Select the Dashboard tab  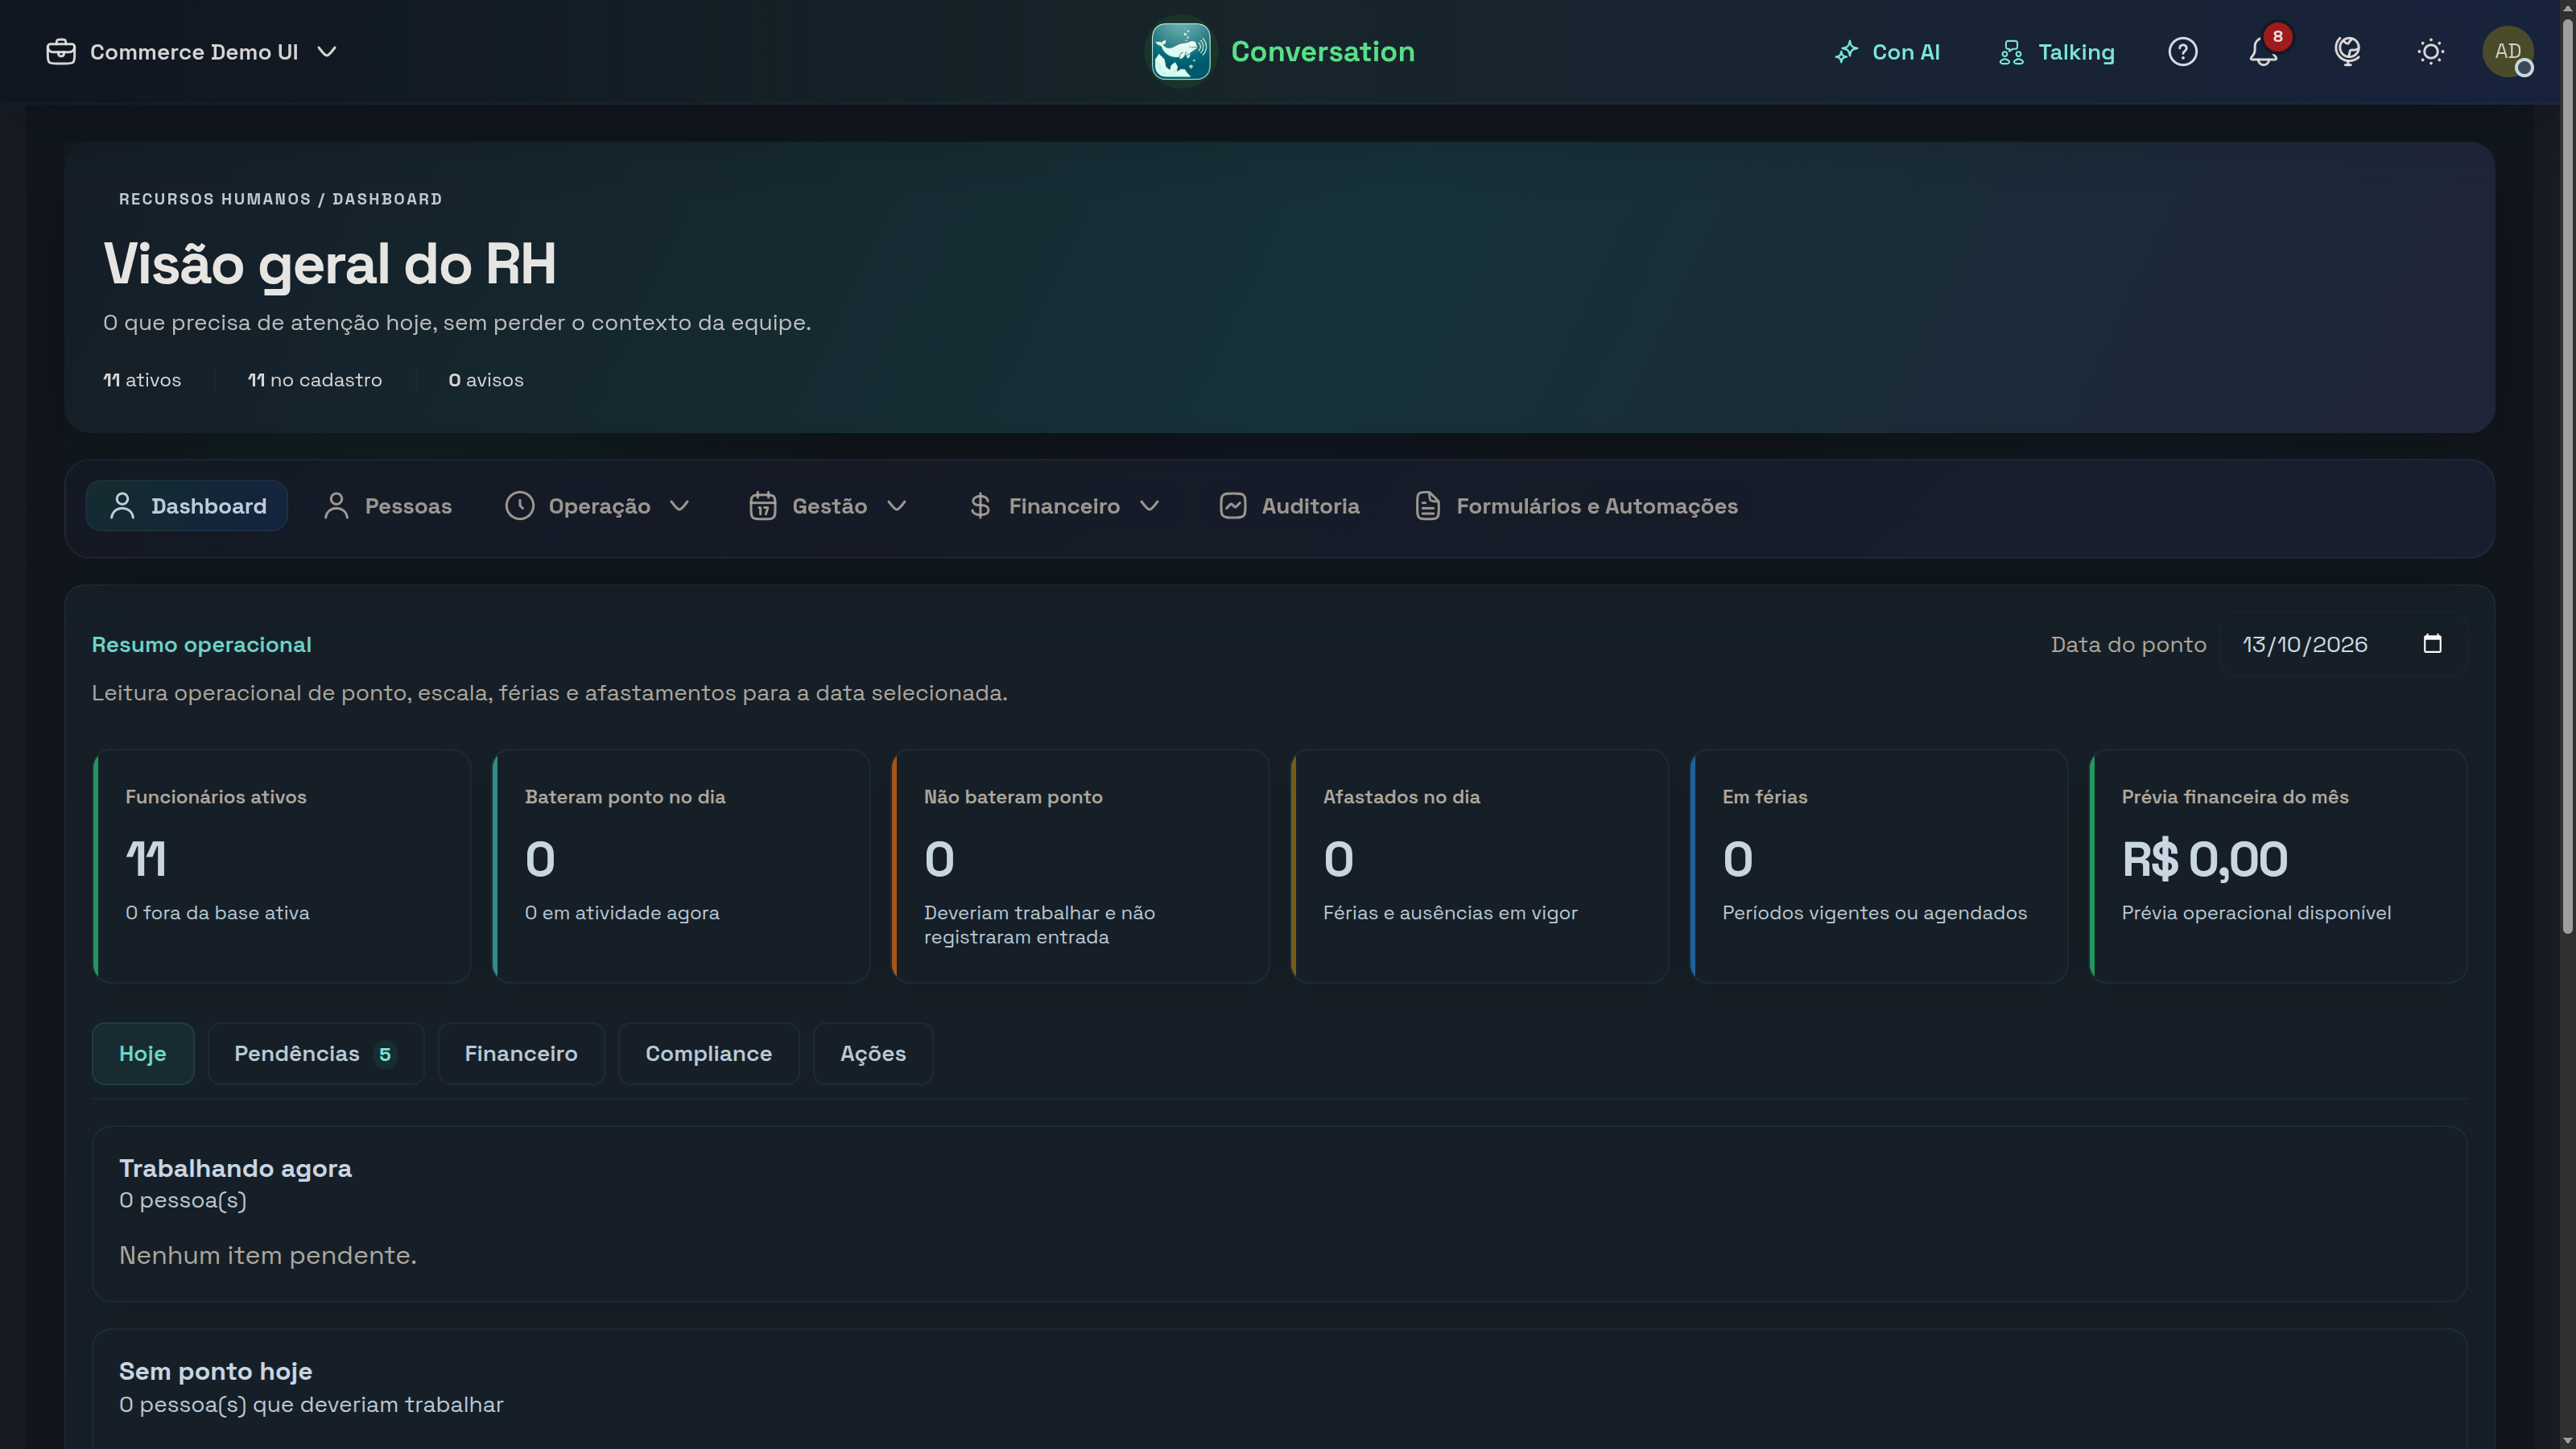point(187,506)
